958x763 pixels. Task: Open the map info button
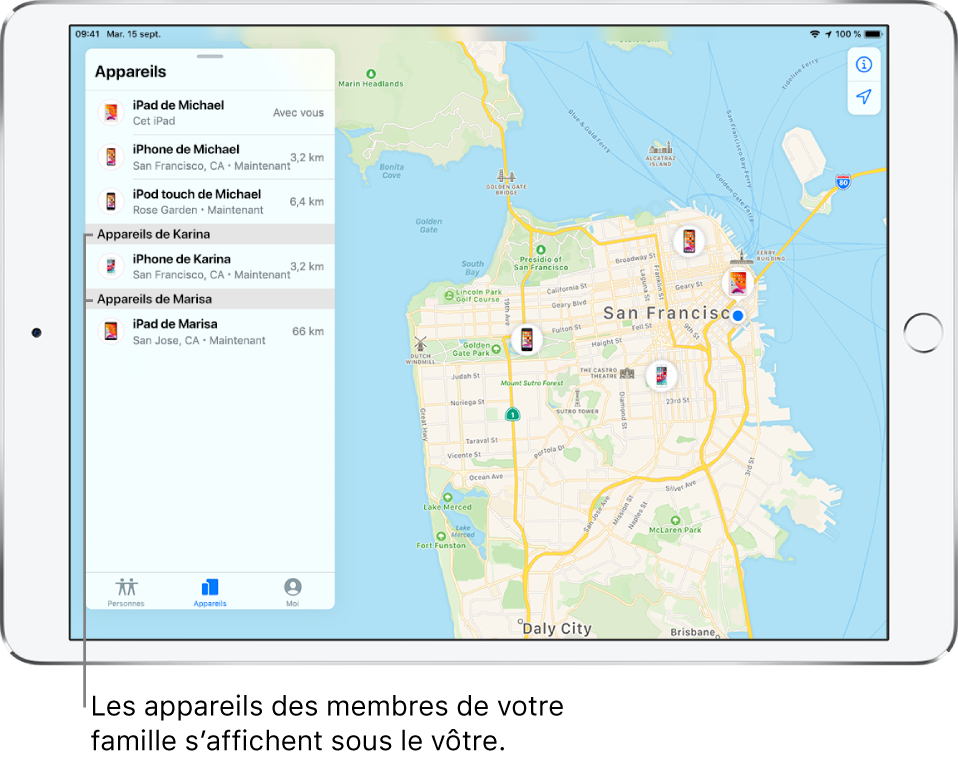point(863,64)
